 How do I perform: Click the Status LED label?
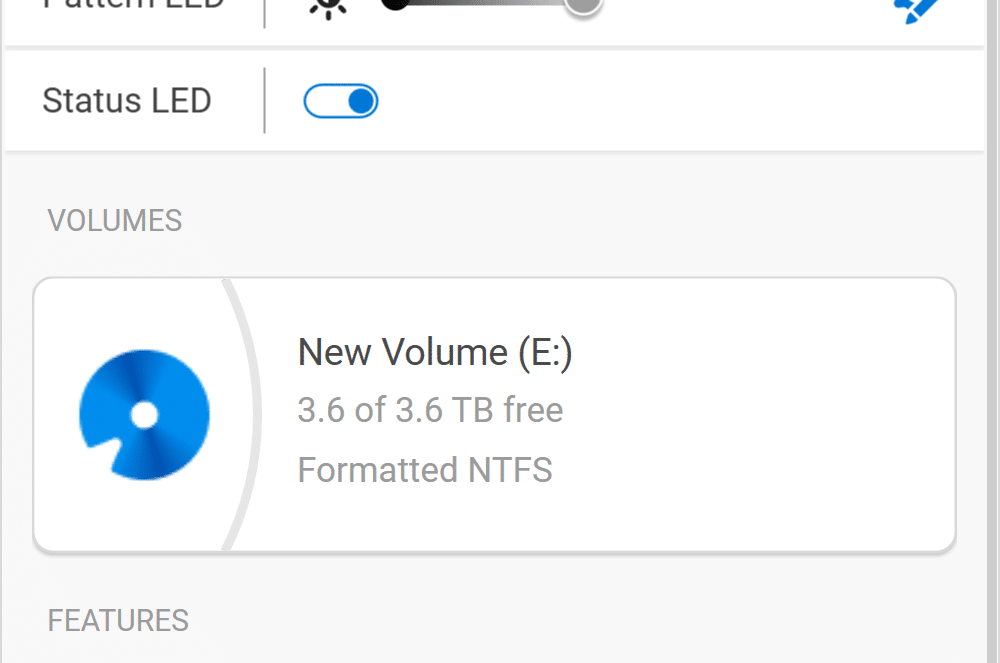point(127,101)
